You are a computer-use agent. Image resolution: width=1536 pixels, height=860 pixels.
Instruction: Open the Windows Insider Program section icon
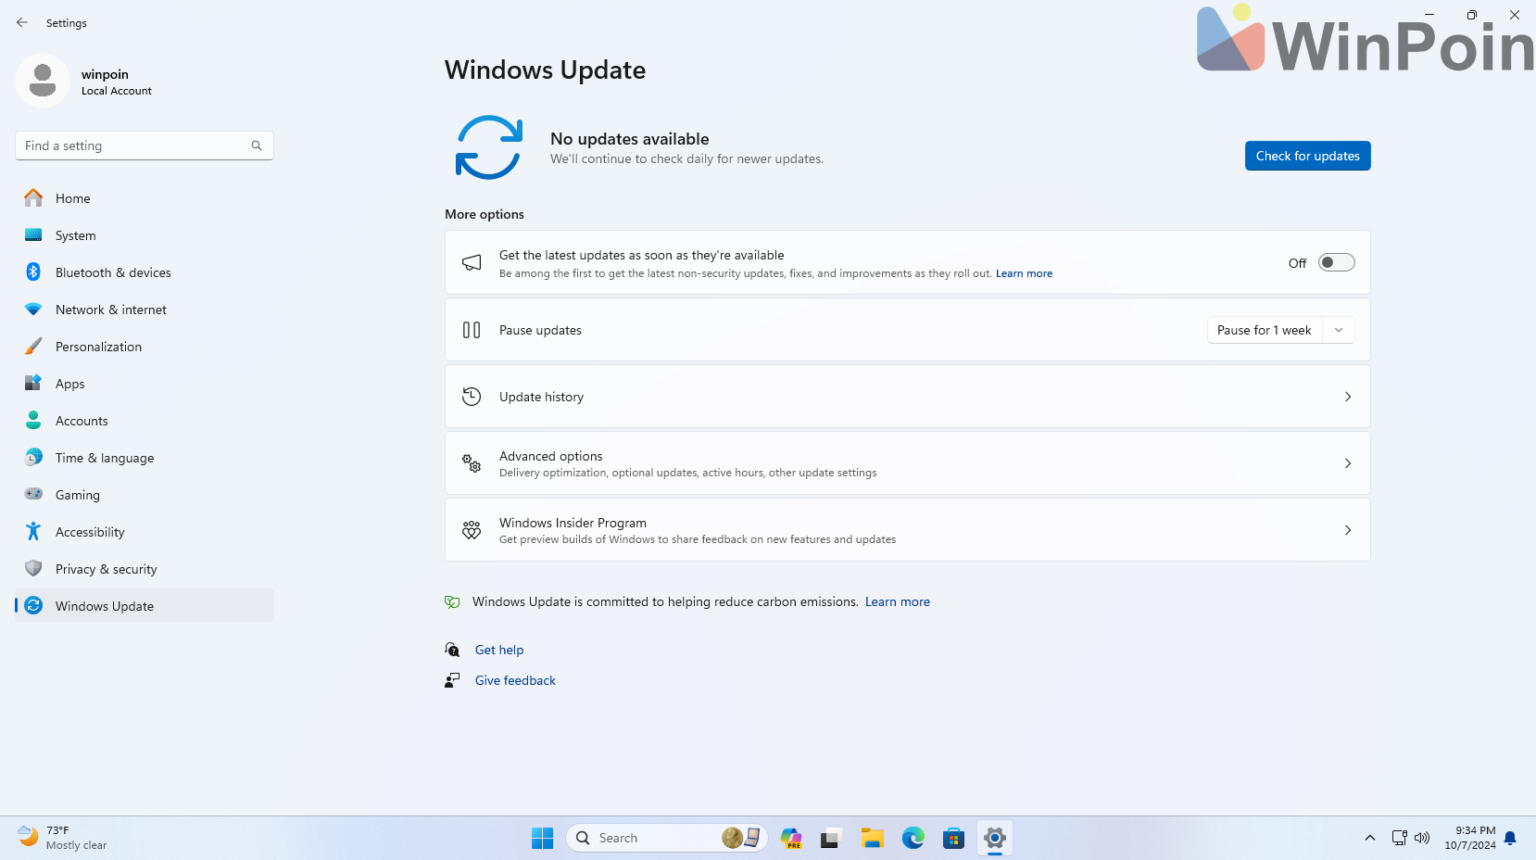(471, 530)
